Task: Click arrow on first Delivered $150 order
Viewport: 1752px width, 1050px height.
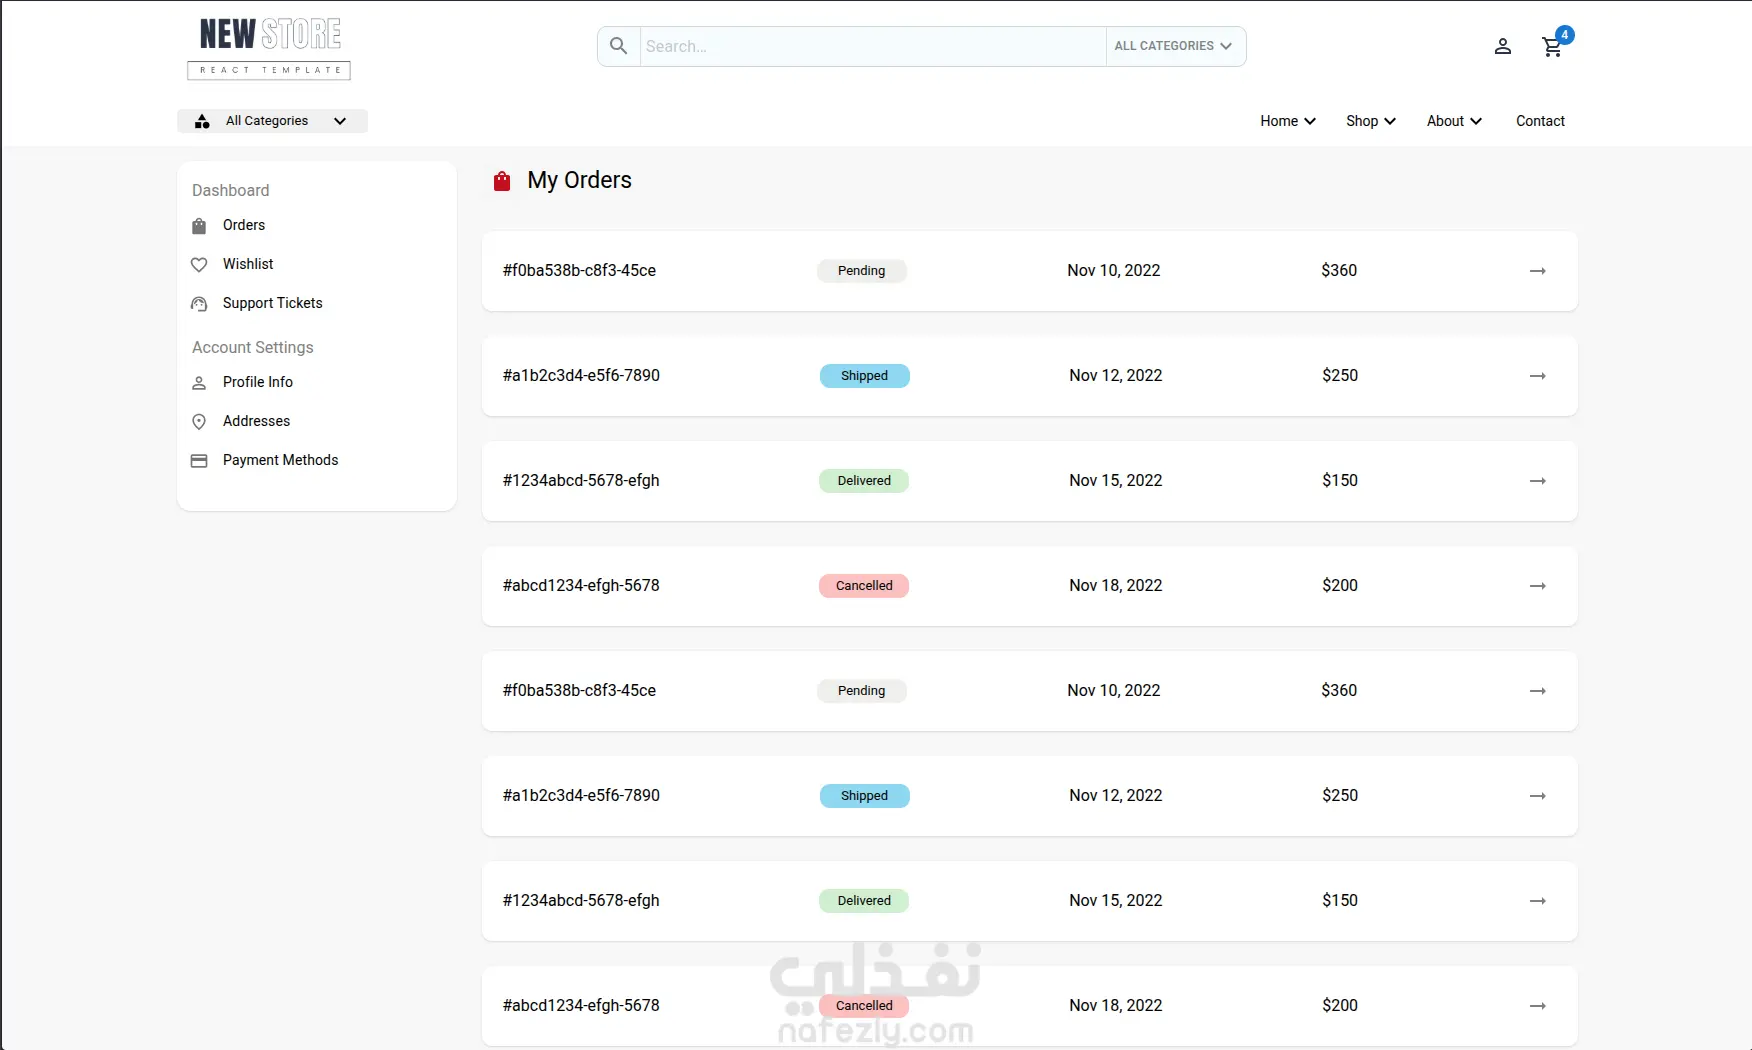Action: pos(1538,481)
